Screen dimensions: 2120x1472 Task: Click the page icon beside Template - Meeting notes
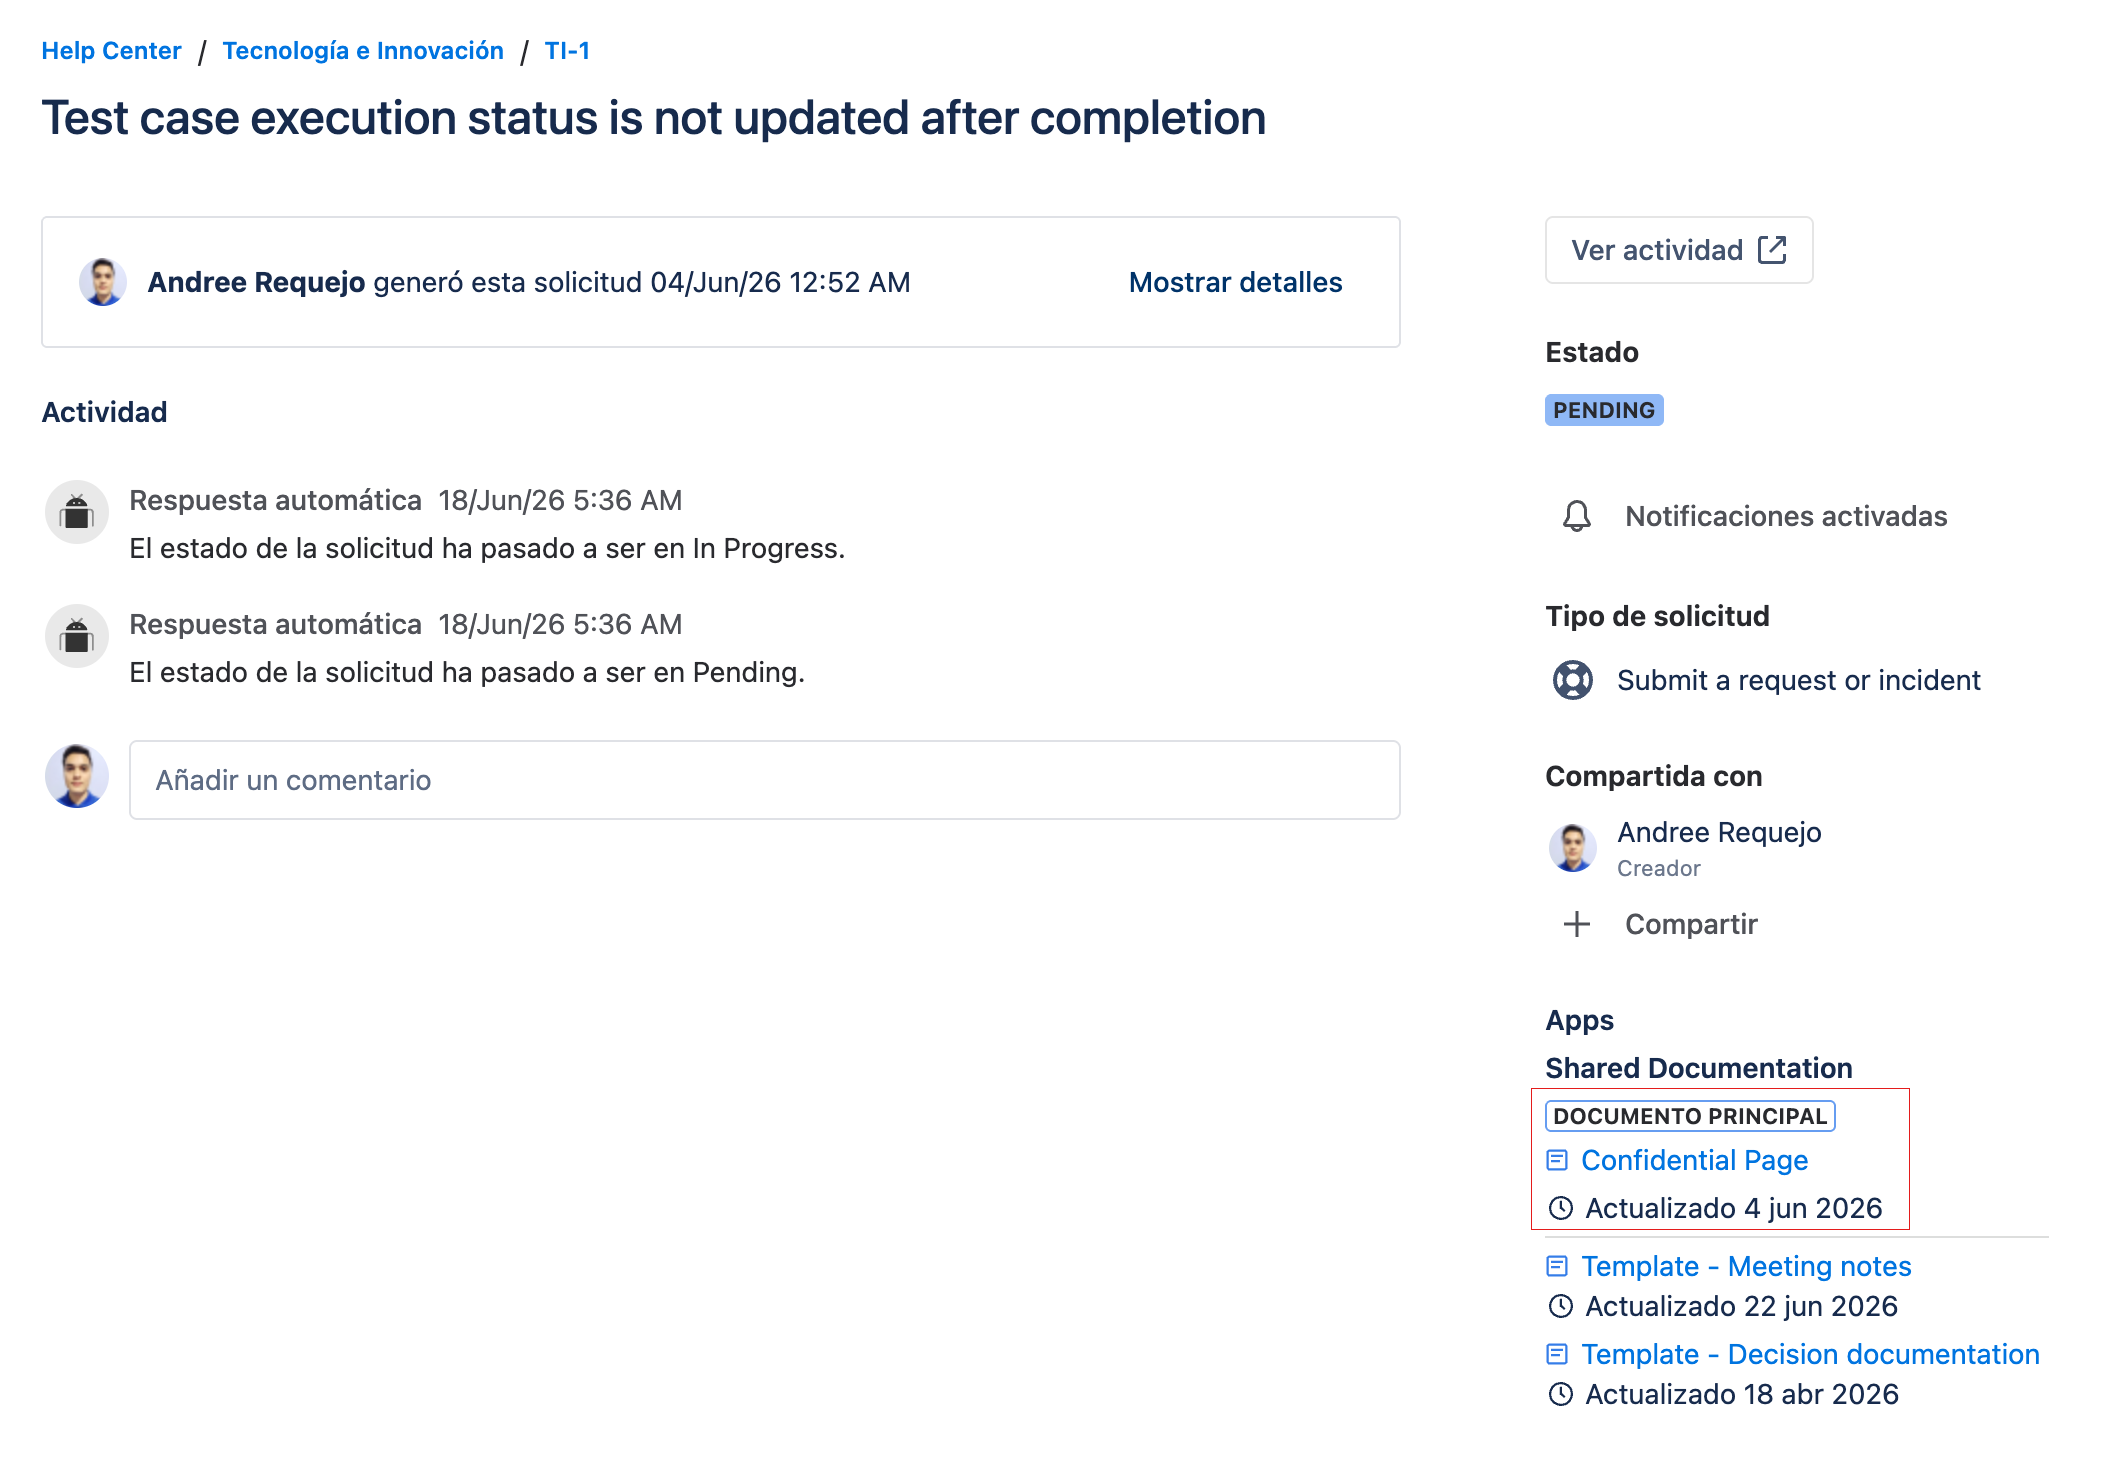(1557, 1266)
